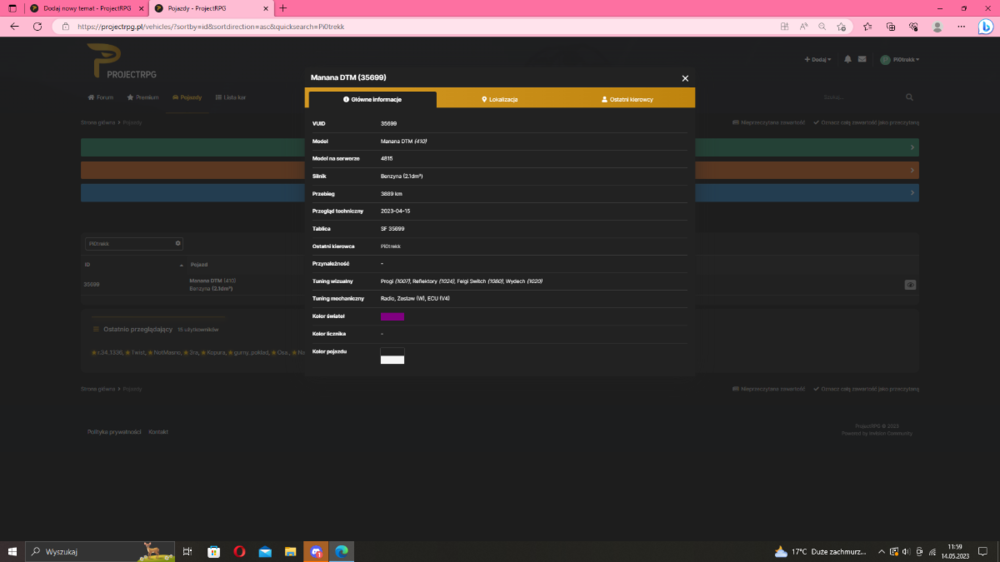
Task: Open the browser favorites list
Action: point(867,27)
